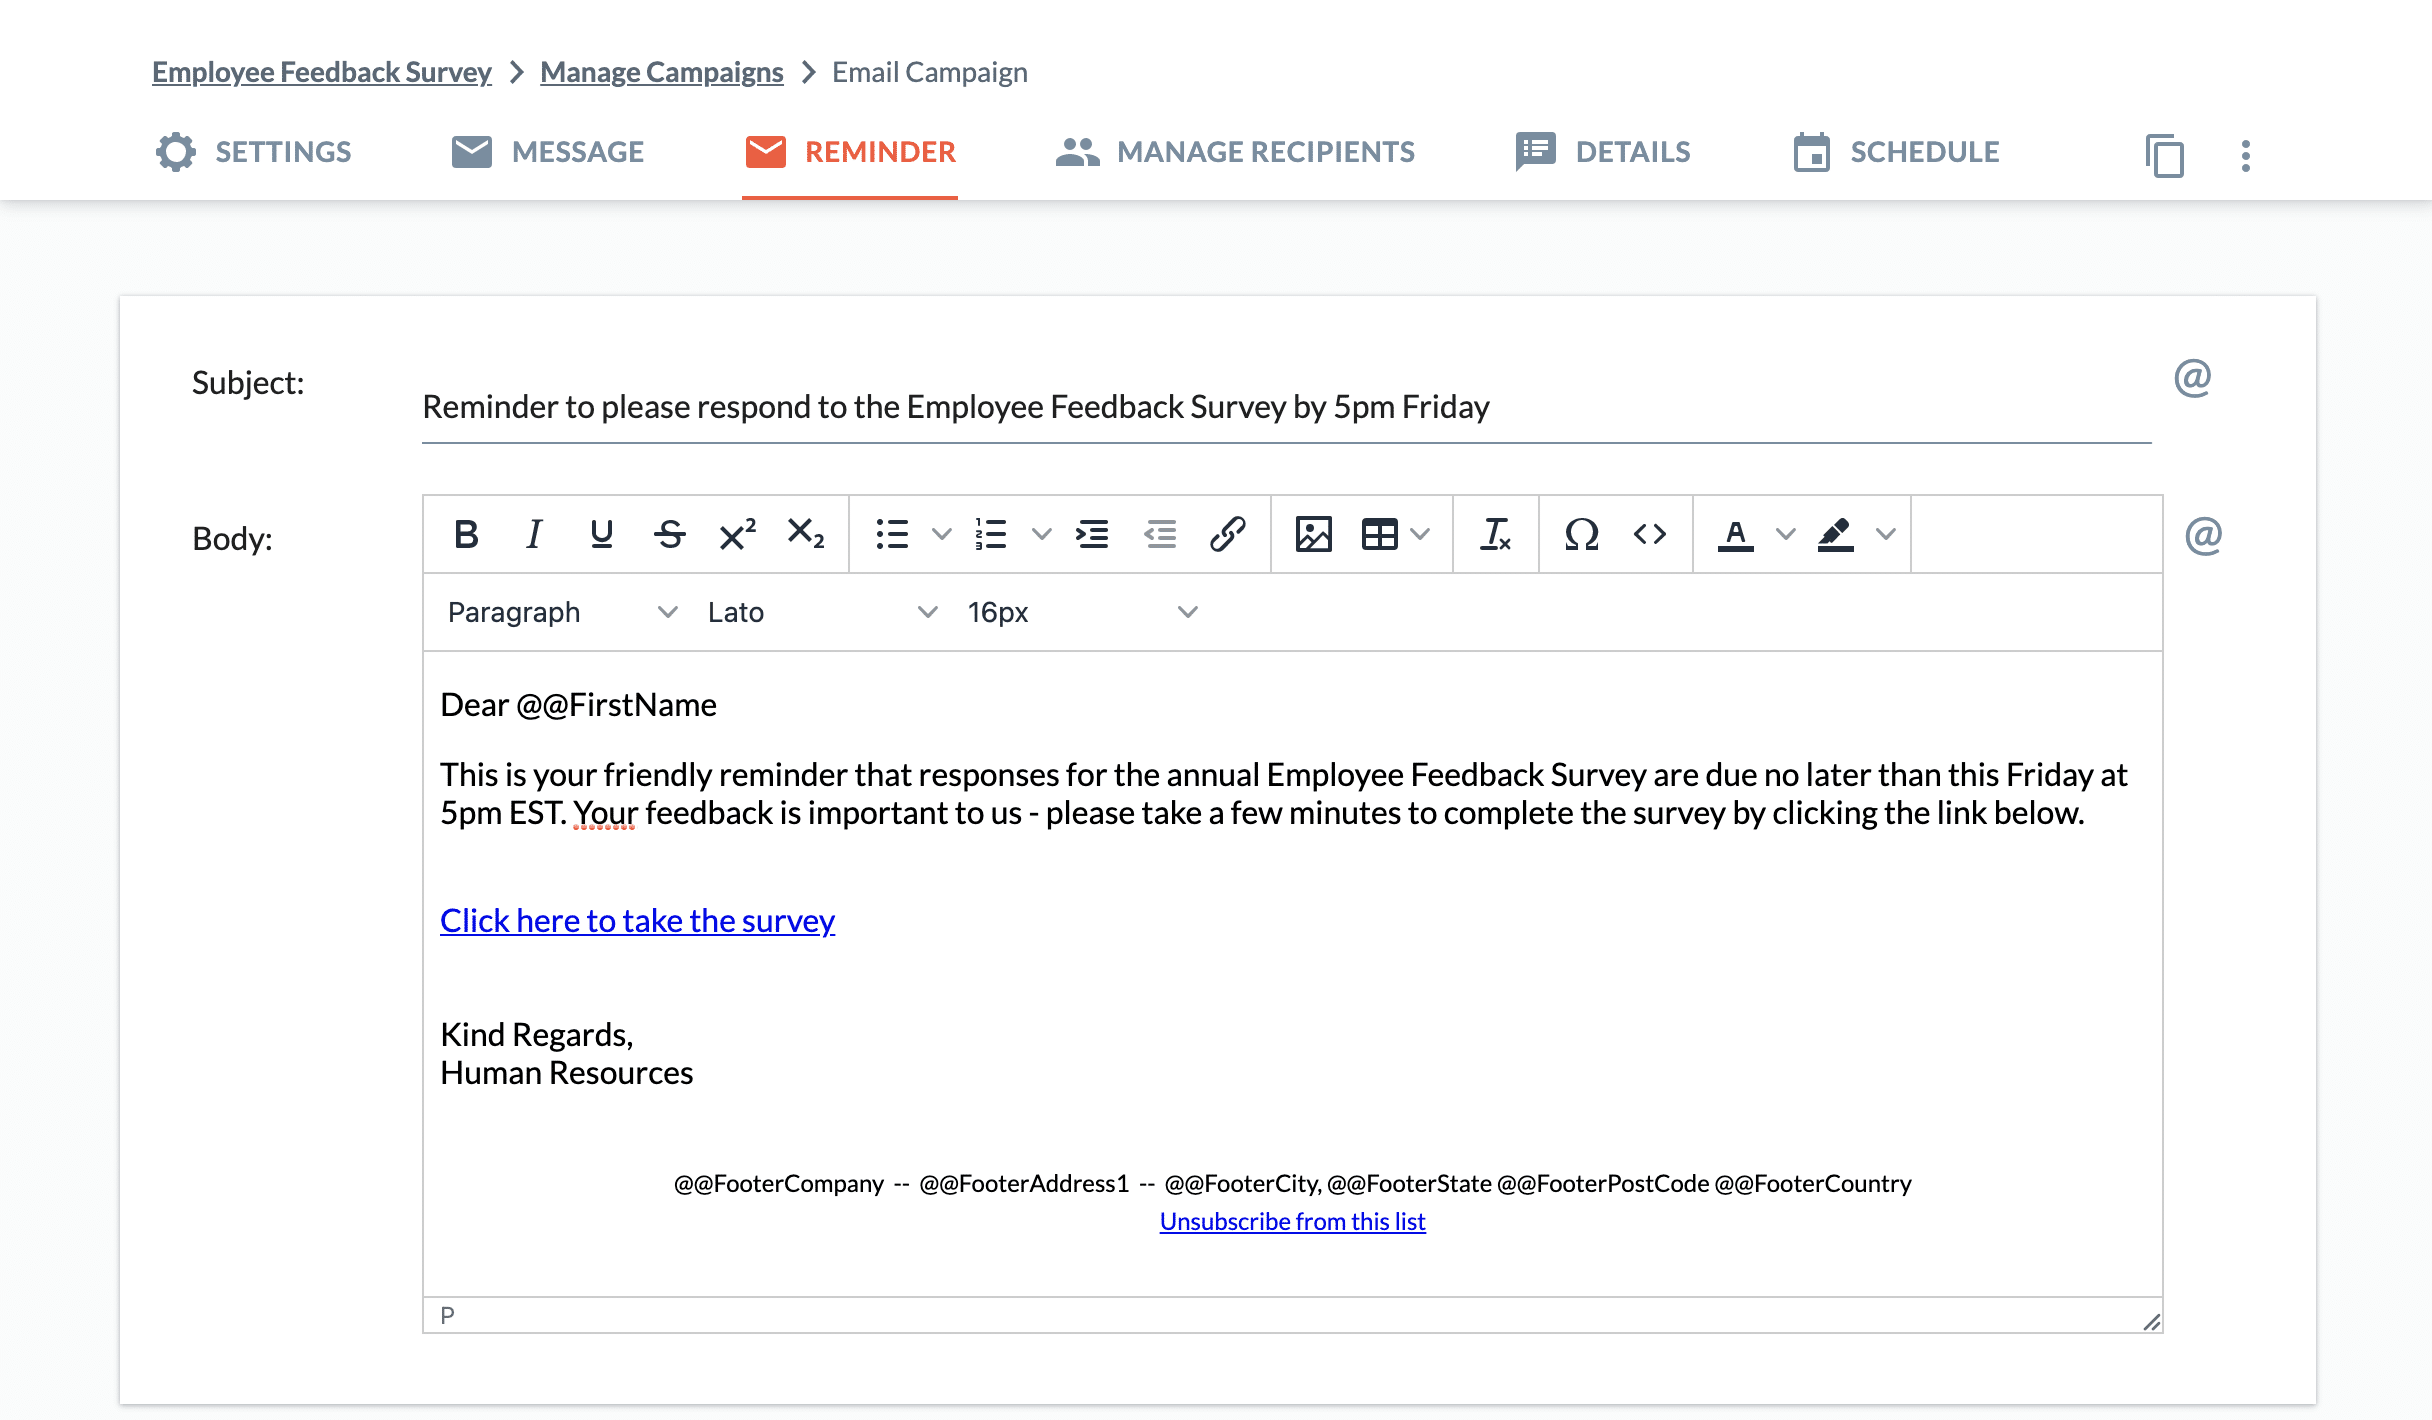Go to Manage Campaigns breadcrumb

[x=661, y=72]
